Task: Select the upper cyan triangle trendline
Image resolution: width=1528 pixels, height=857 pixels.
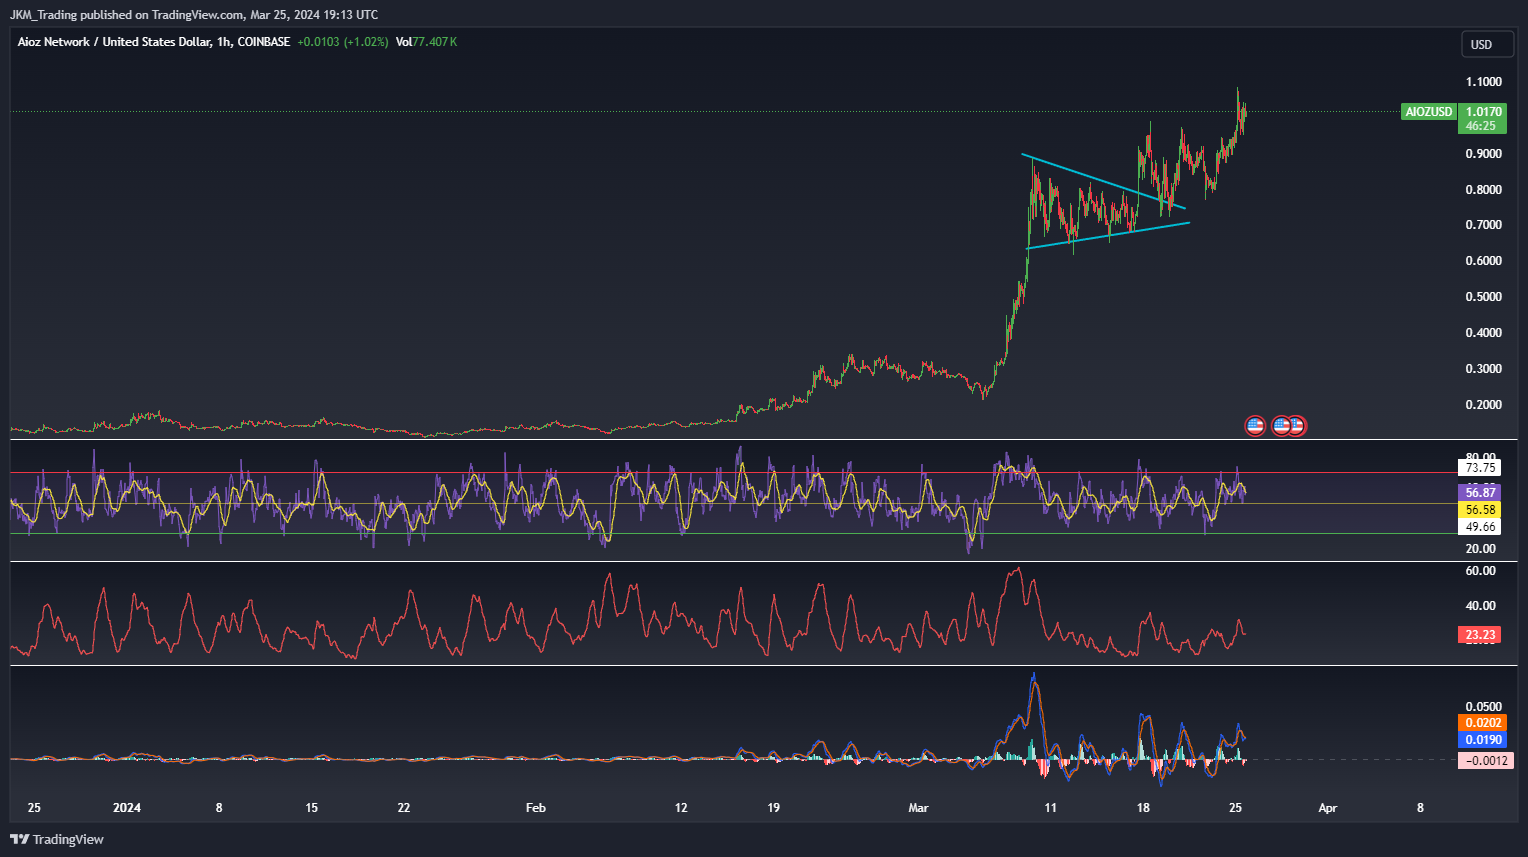Action: pos(1104,182)
